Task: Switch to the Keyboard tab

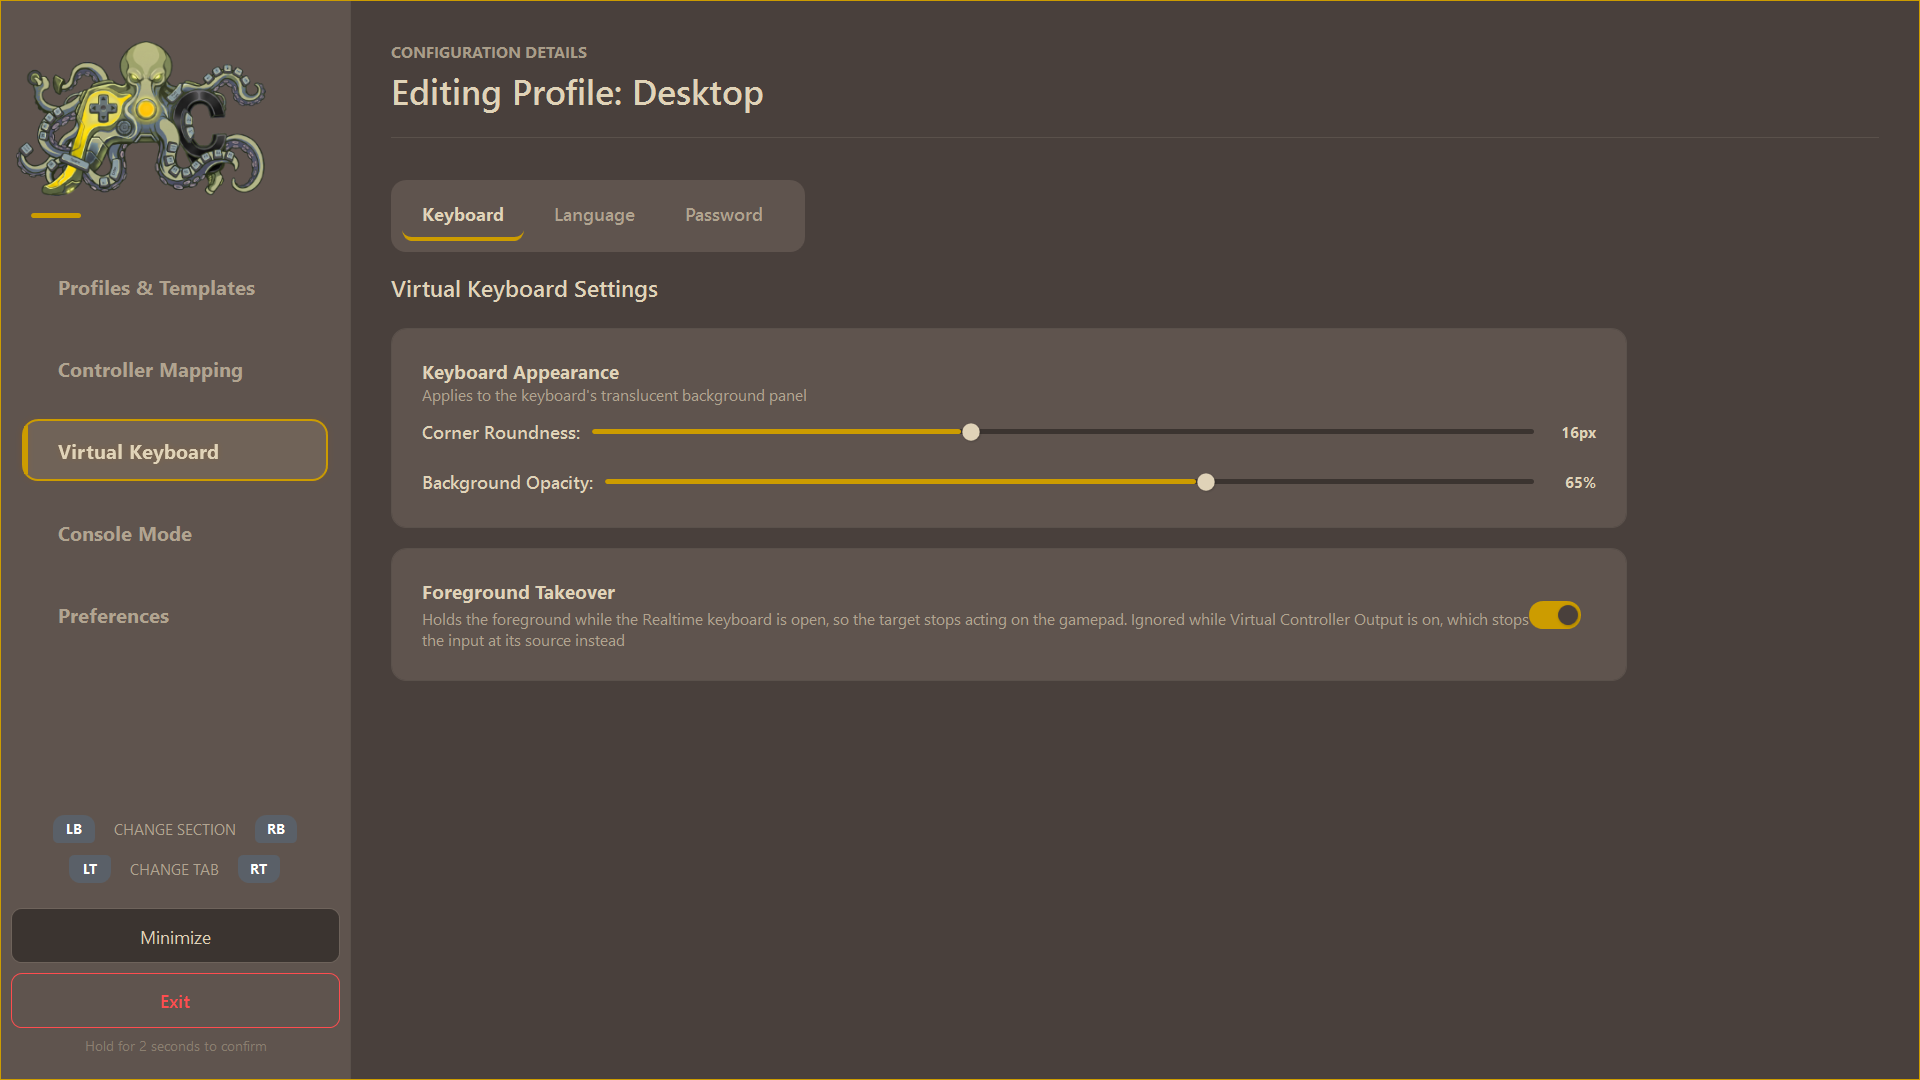Action: coord(463,215)
